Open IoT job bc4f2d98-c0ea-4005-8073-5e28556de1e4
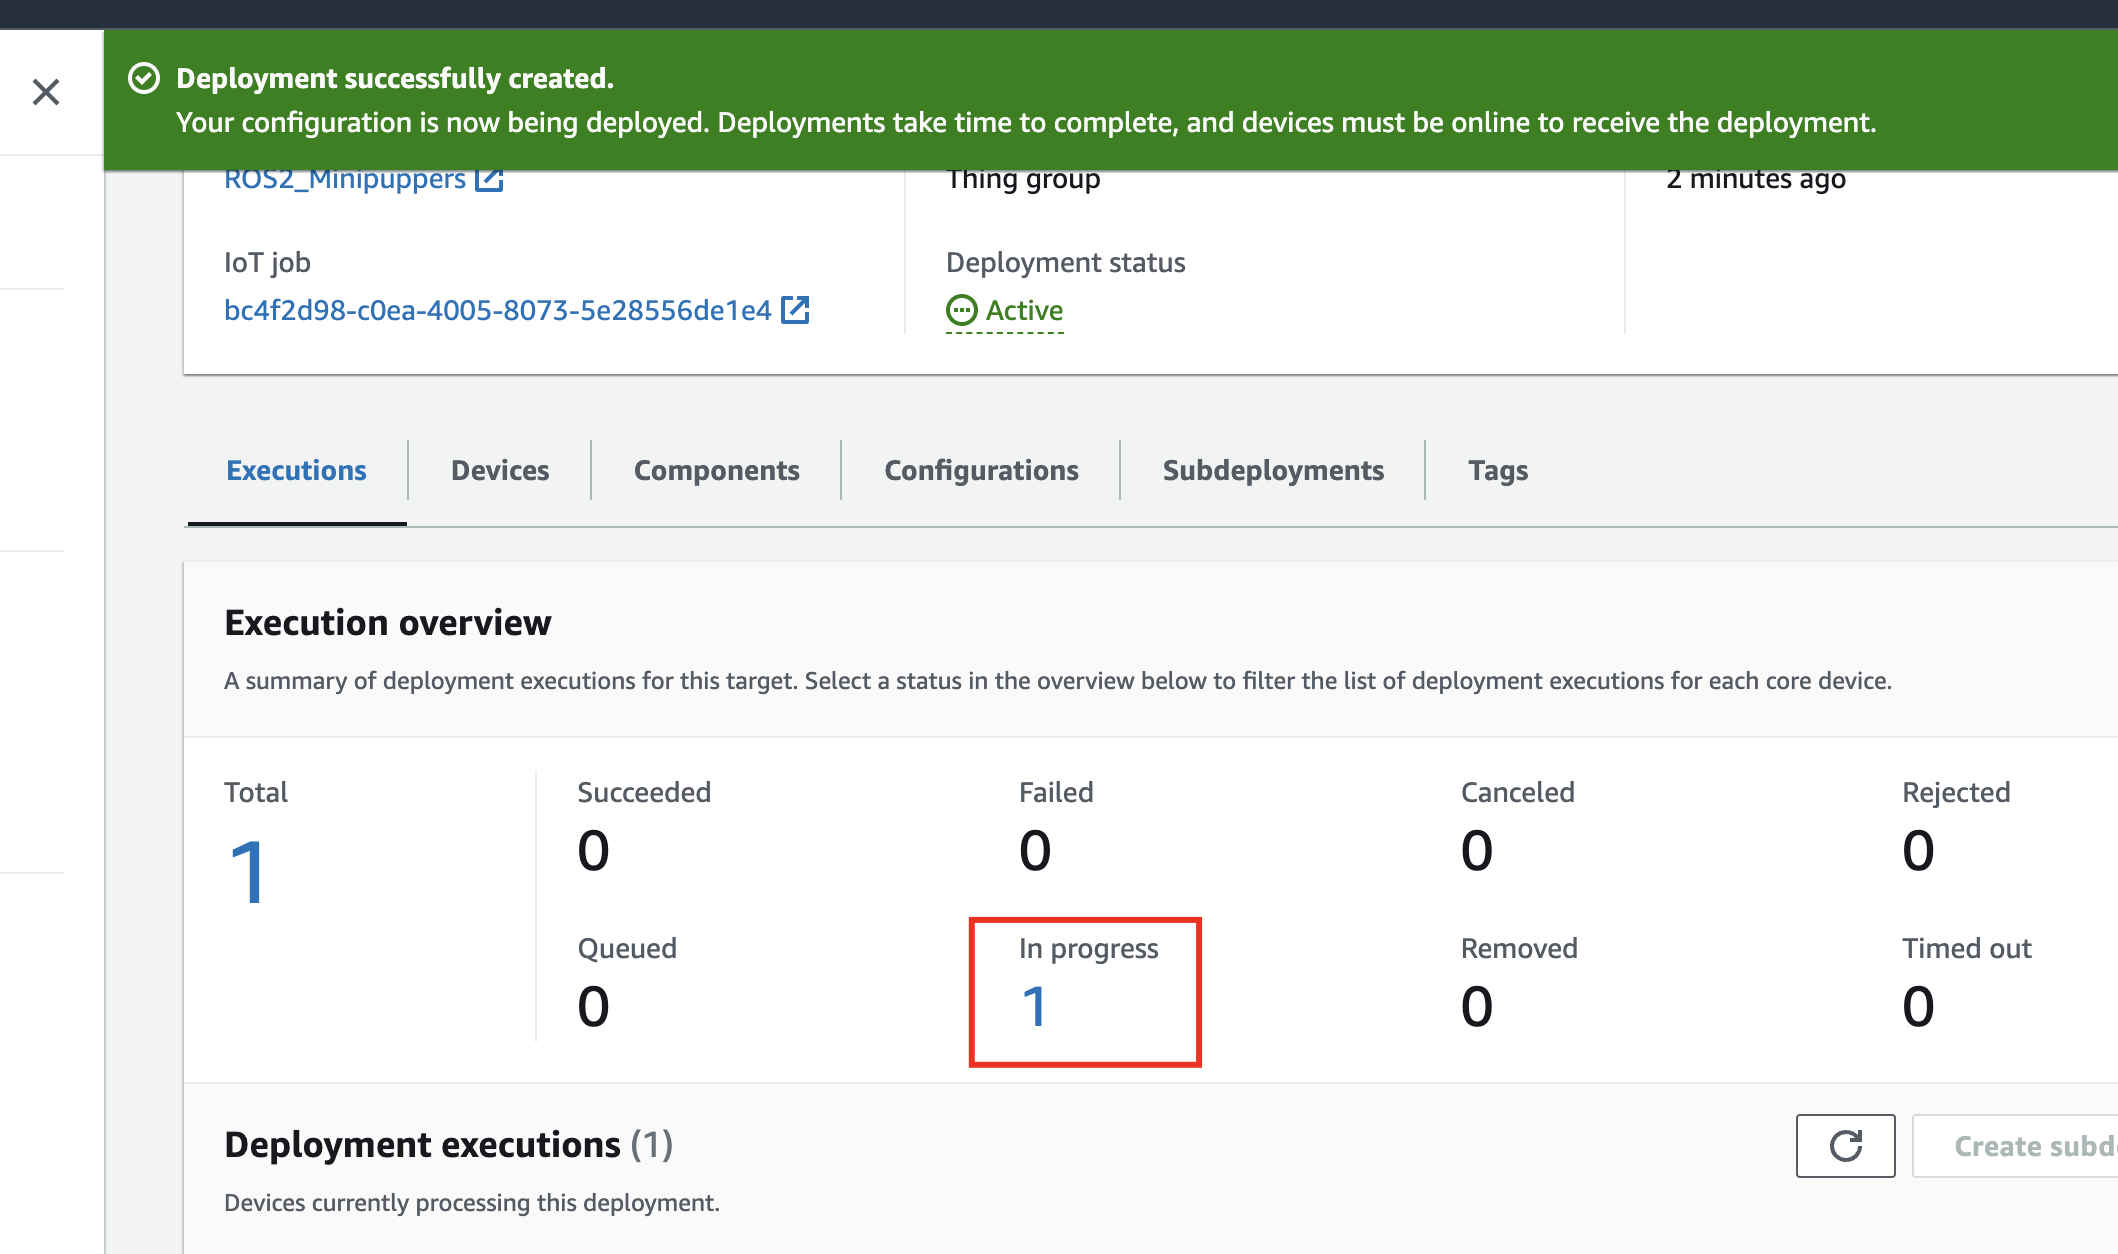Image resolution: width=2118 pixels, height=1254 pixels. point(497,310)
